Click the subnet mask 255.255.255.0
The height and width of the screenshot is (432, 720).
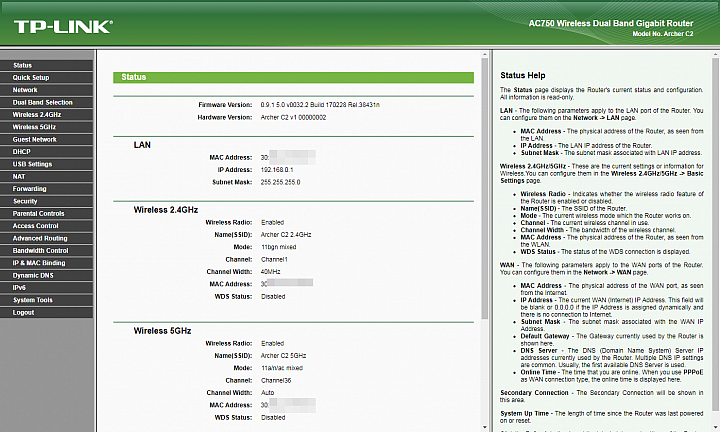280,182
